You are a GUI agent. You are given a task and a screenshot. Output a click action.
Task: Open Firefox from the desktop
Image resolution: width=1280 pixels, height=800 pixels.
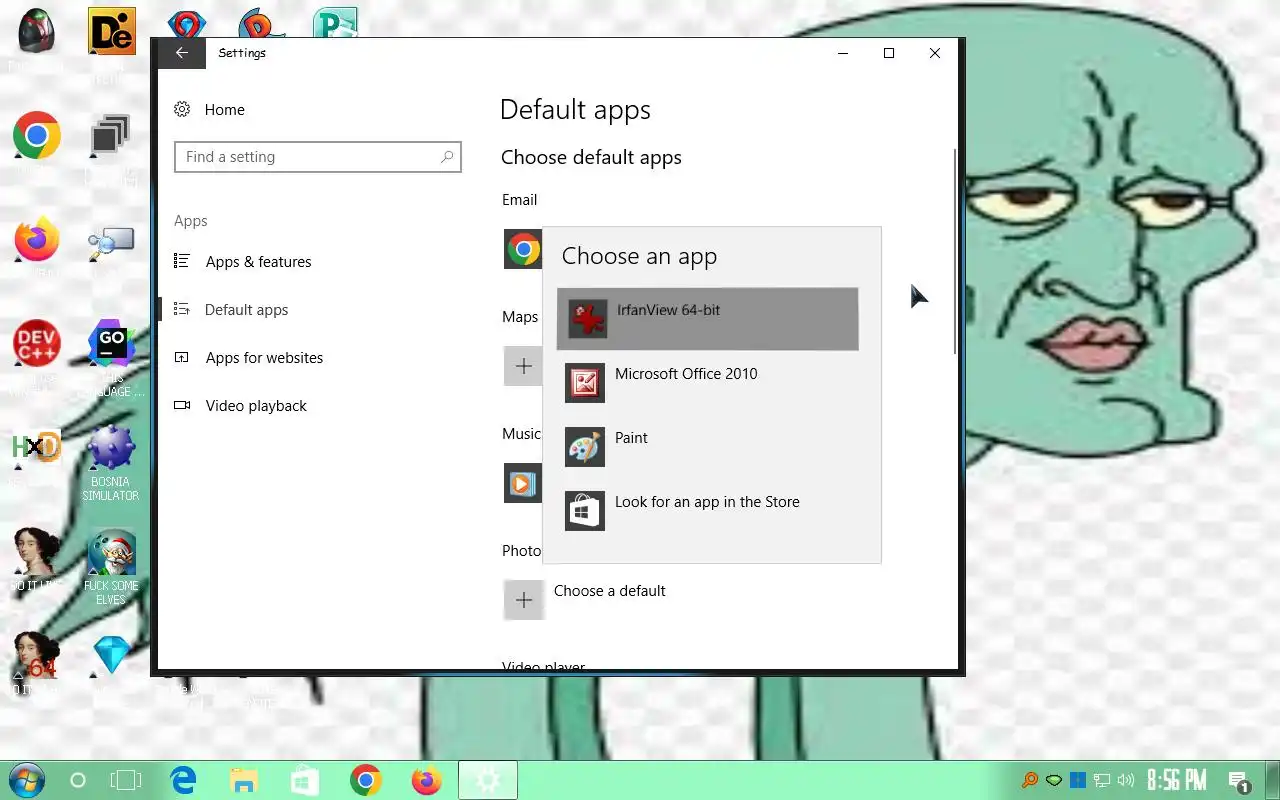click(37, 240)
